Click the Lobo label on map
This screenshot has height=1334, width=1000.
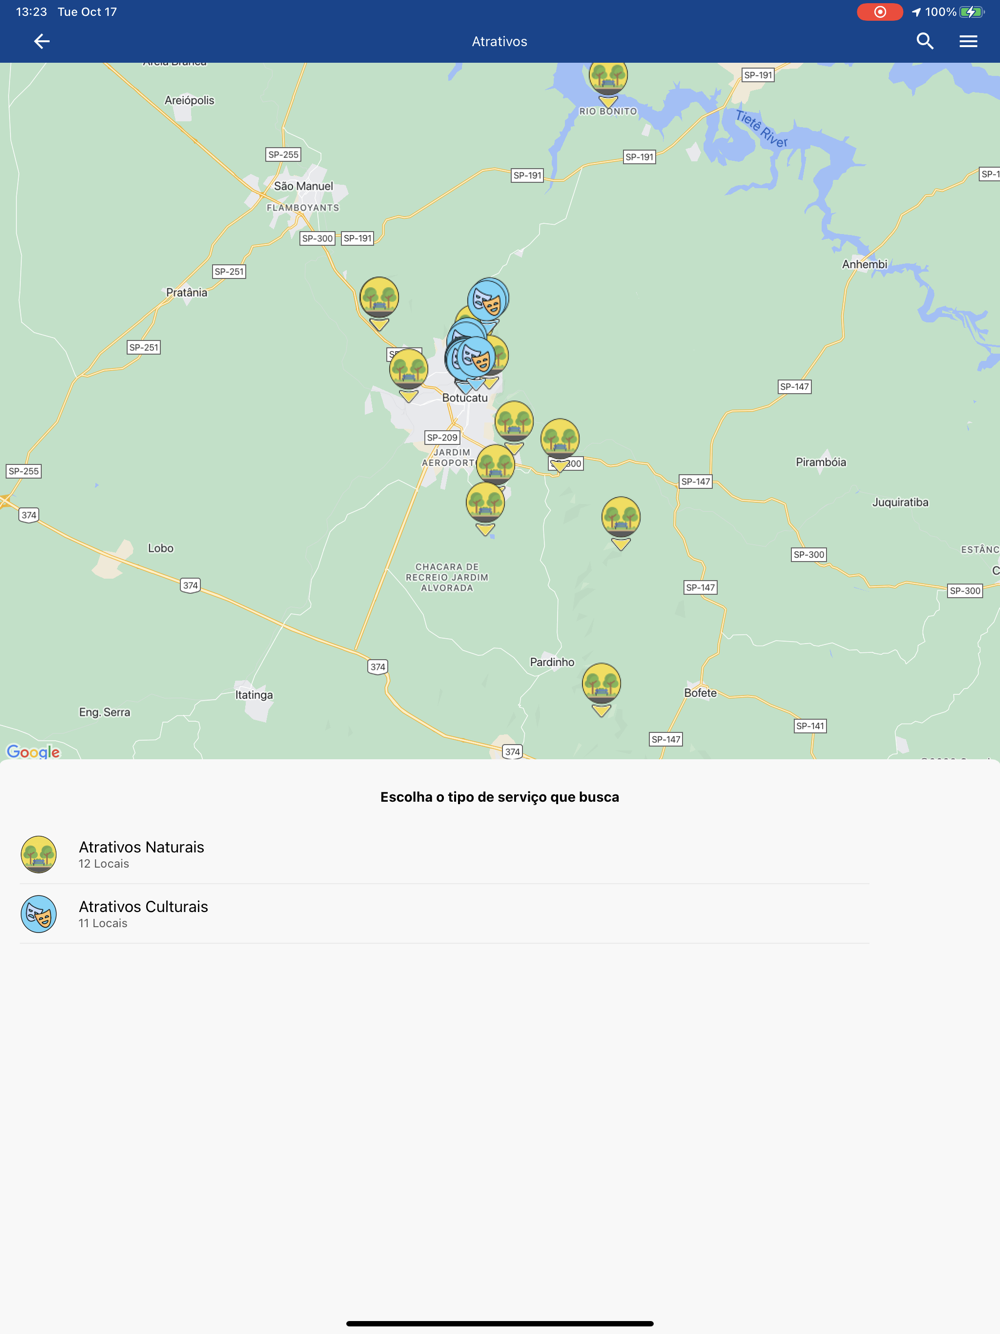pos(161,548)
